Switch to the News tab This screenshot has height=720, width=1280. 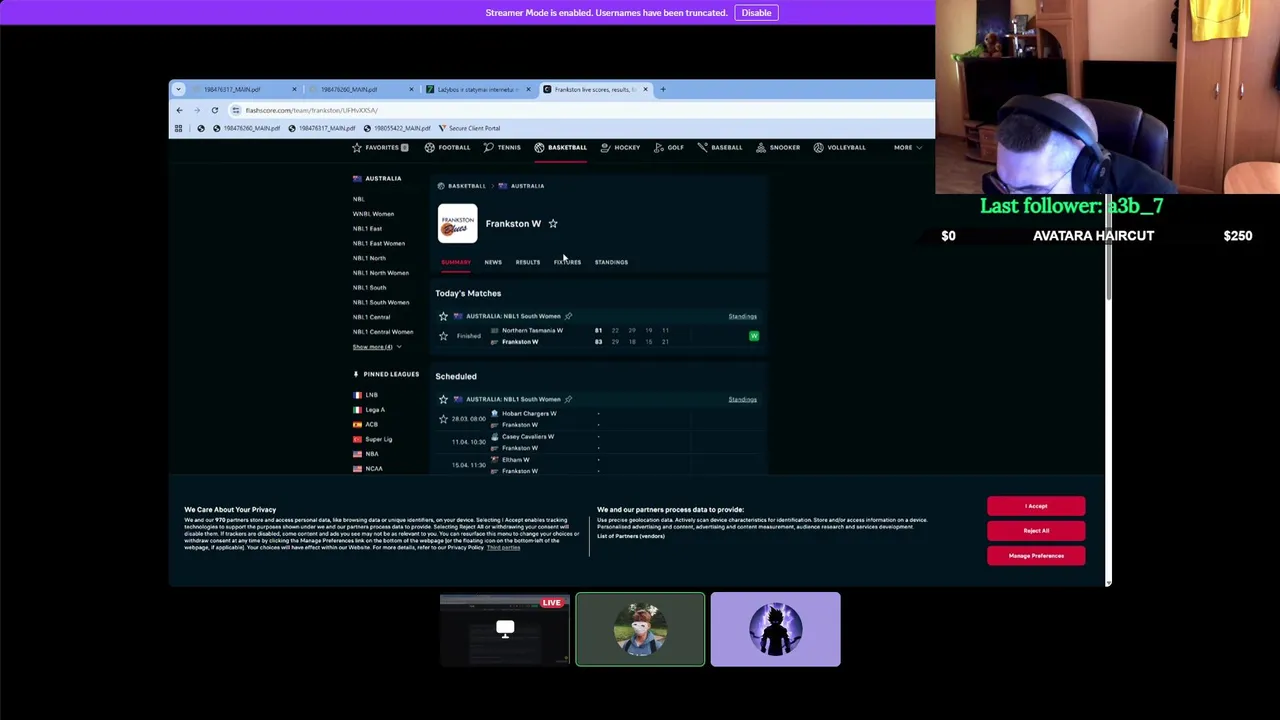[493, 262]
